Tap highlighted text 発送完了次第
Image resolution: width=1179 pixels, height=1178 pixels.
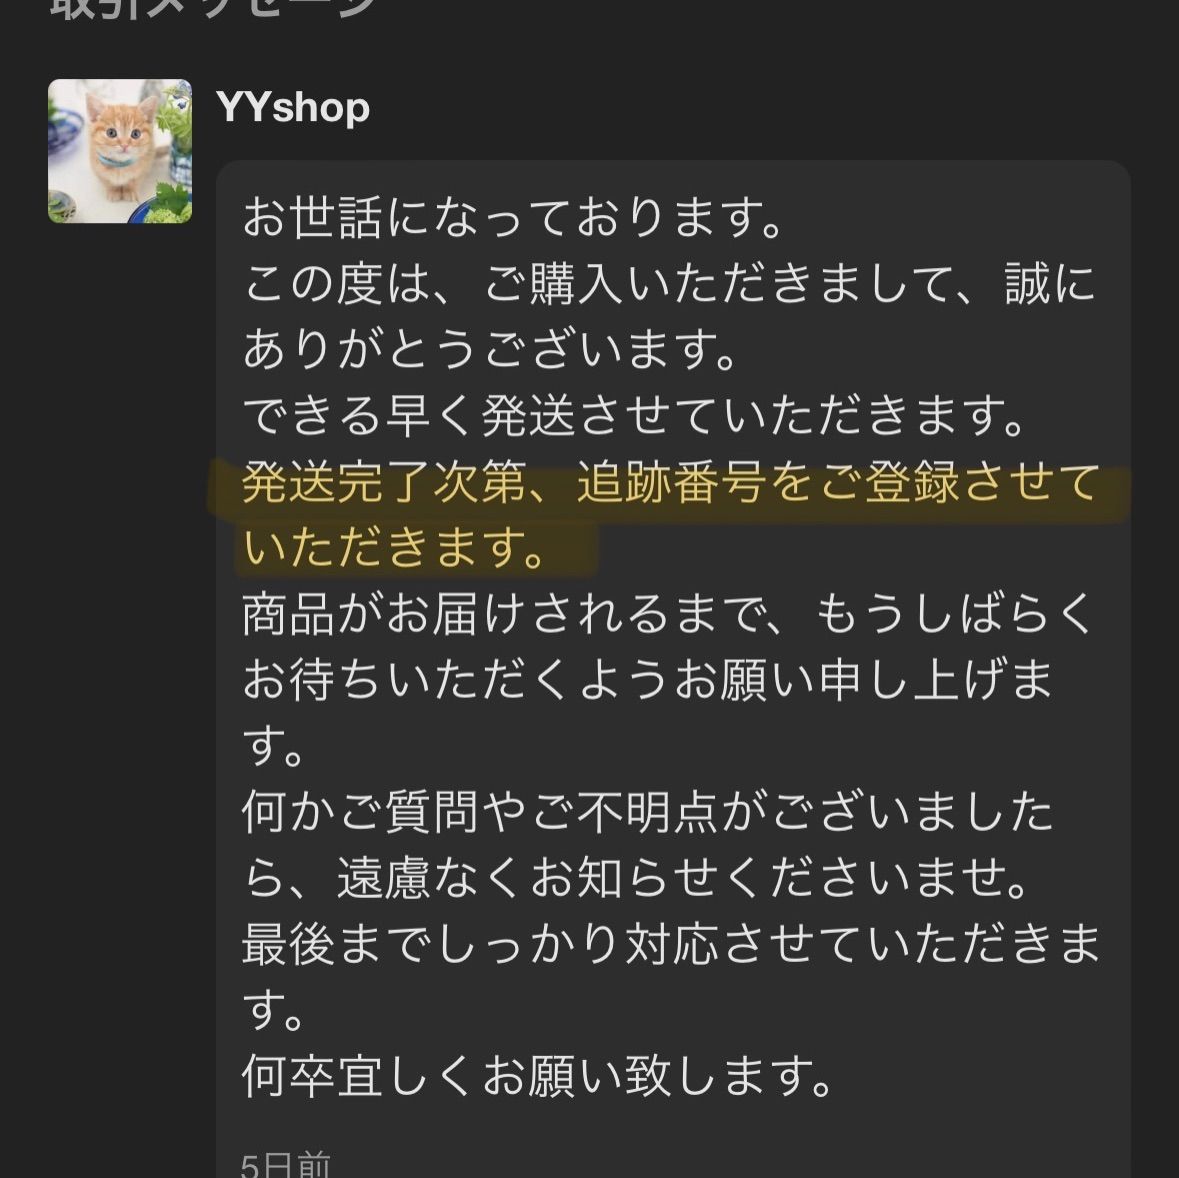(383, 482)
